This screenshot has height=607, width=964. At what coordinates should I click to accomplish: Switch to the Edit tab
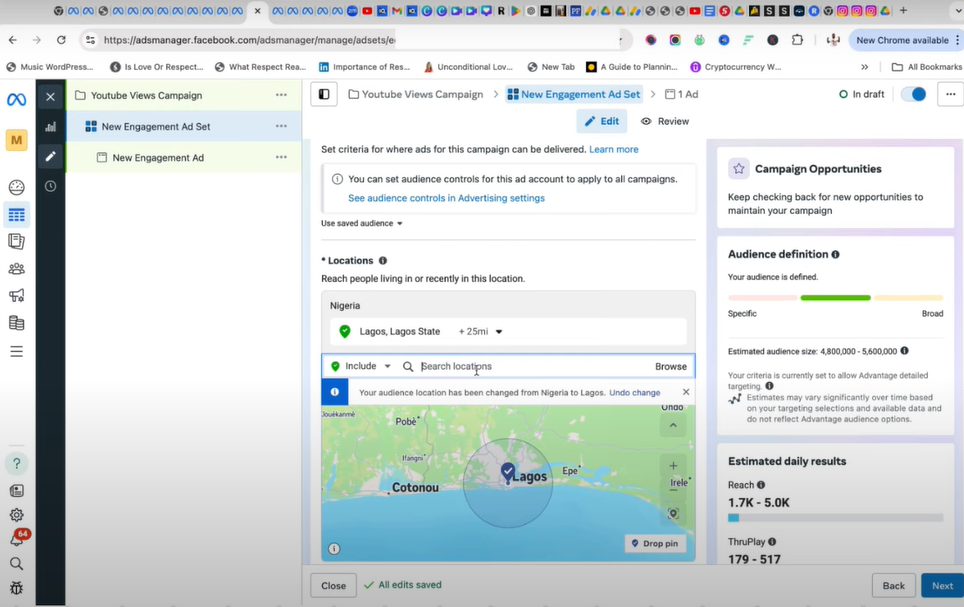(x=601, y=121)
